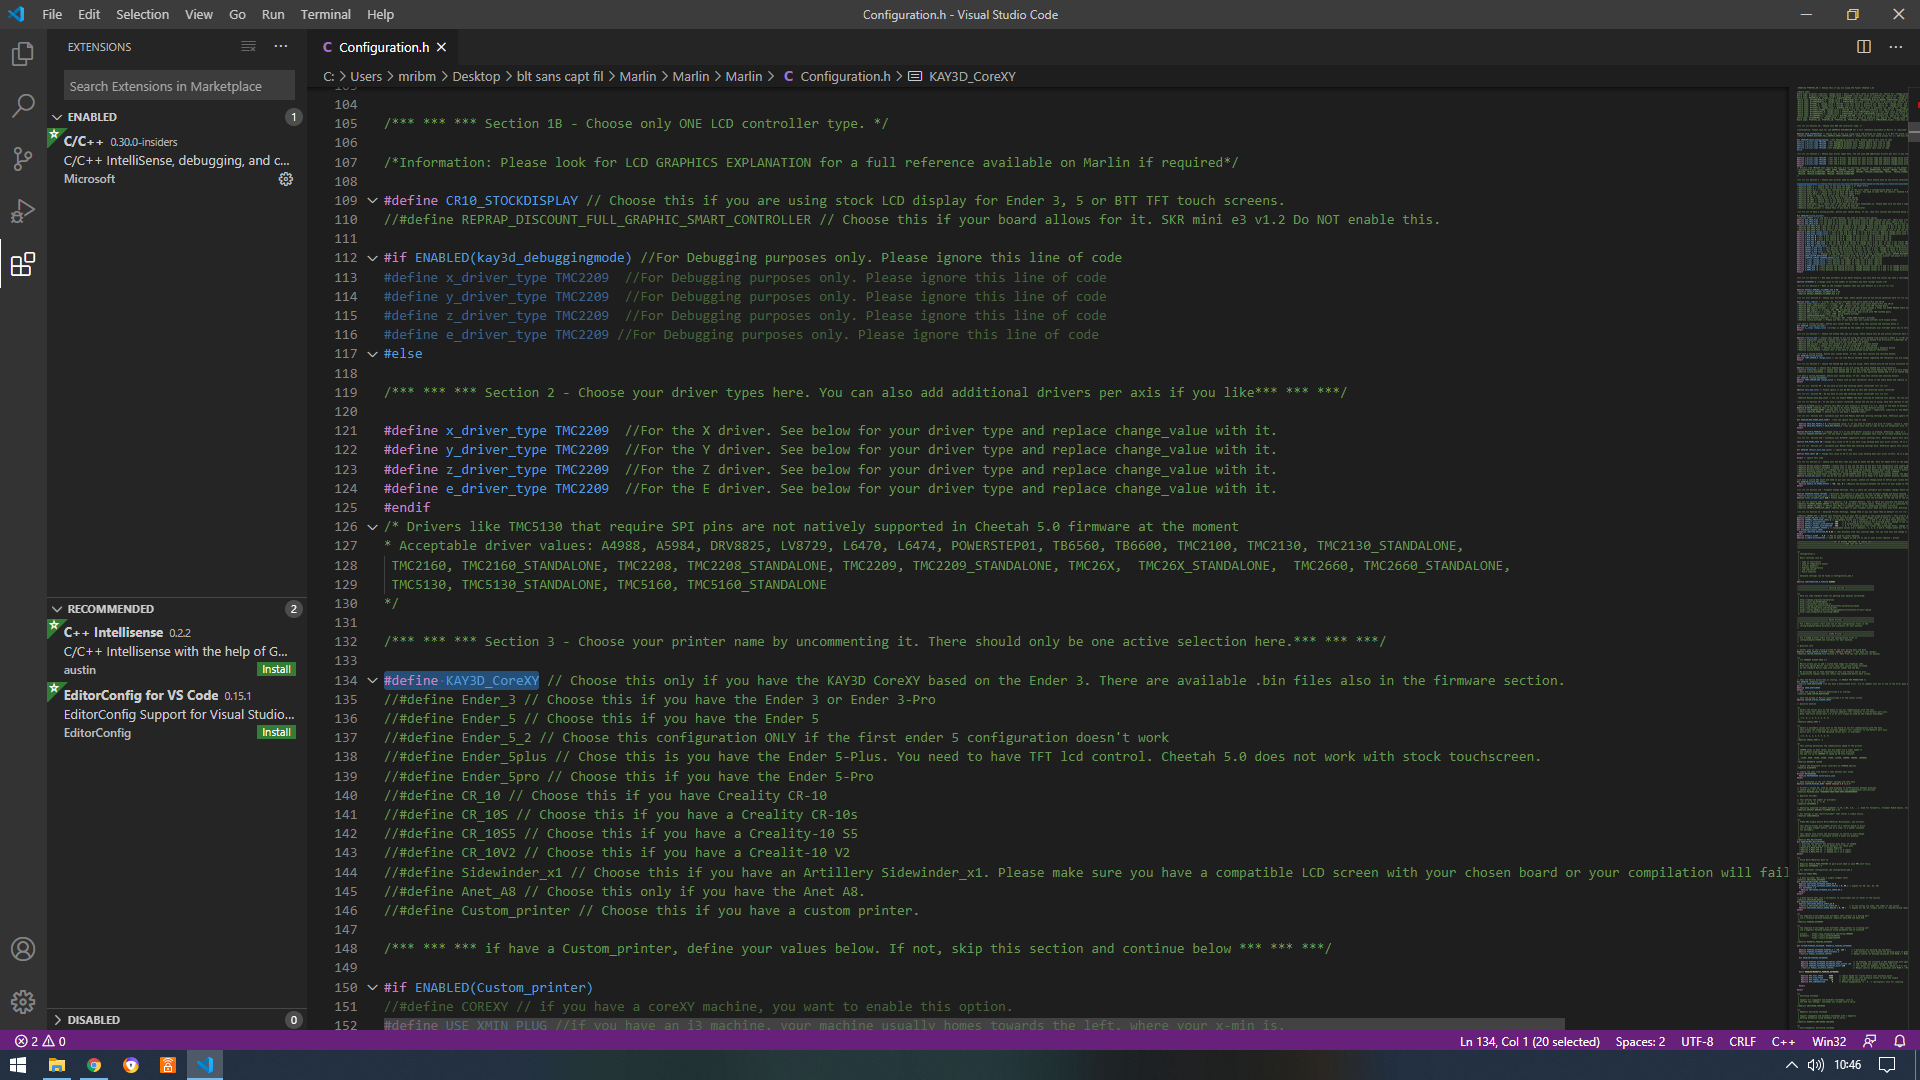Install EditorConfig for VS Code extension
1920x1080 pixels.
click(276, 732)
